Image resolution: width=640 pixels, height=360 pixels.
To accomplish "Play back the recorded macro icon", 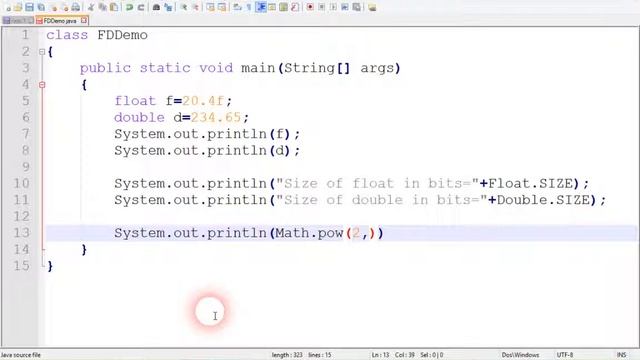I will 333,7.
